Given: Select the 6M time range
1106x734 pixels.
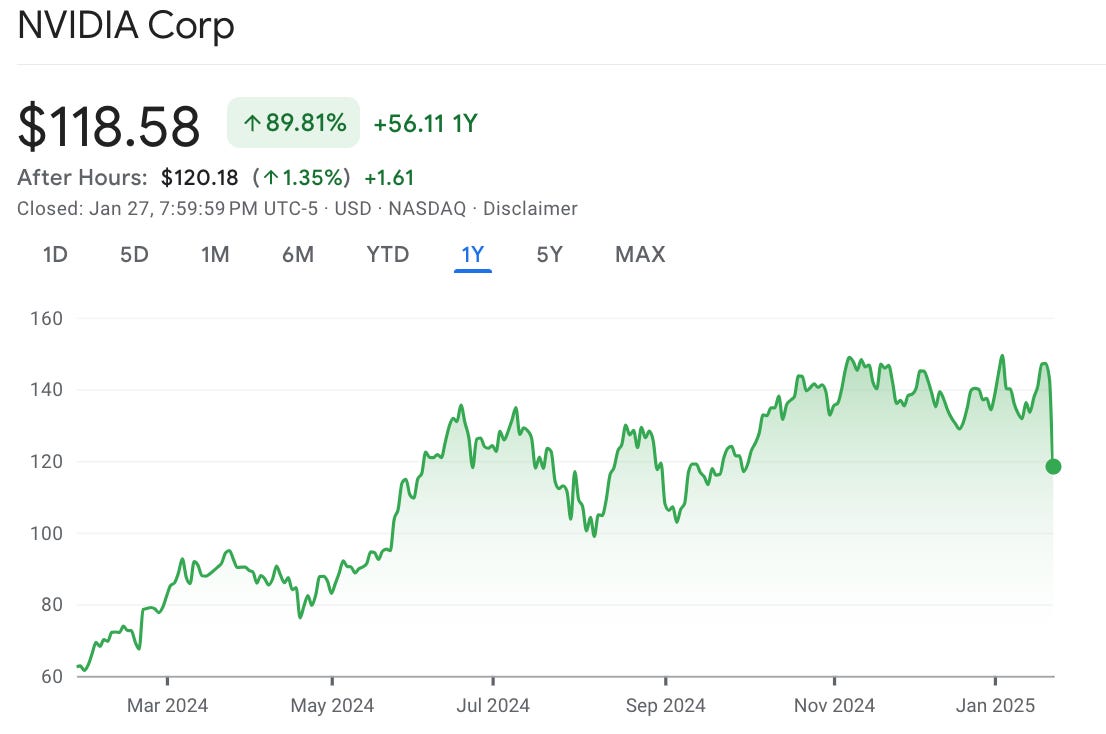Looking at the screenshot, I should (x=298, y=255).
